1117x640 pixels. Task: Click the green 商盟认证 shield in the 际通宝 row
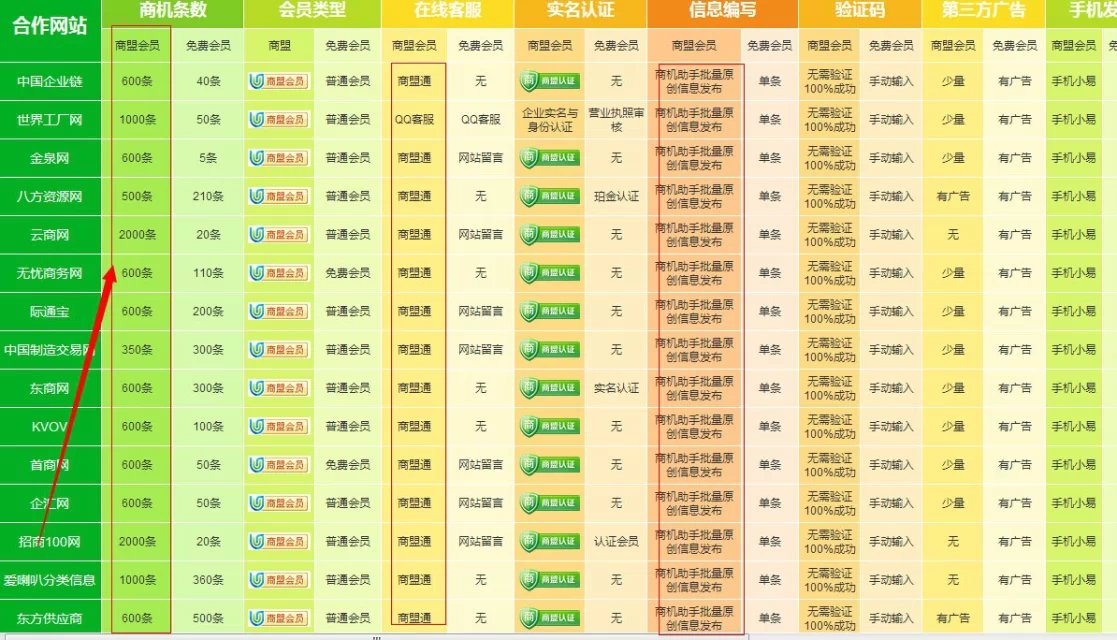click(x=549, y=311)
